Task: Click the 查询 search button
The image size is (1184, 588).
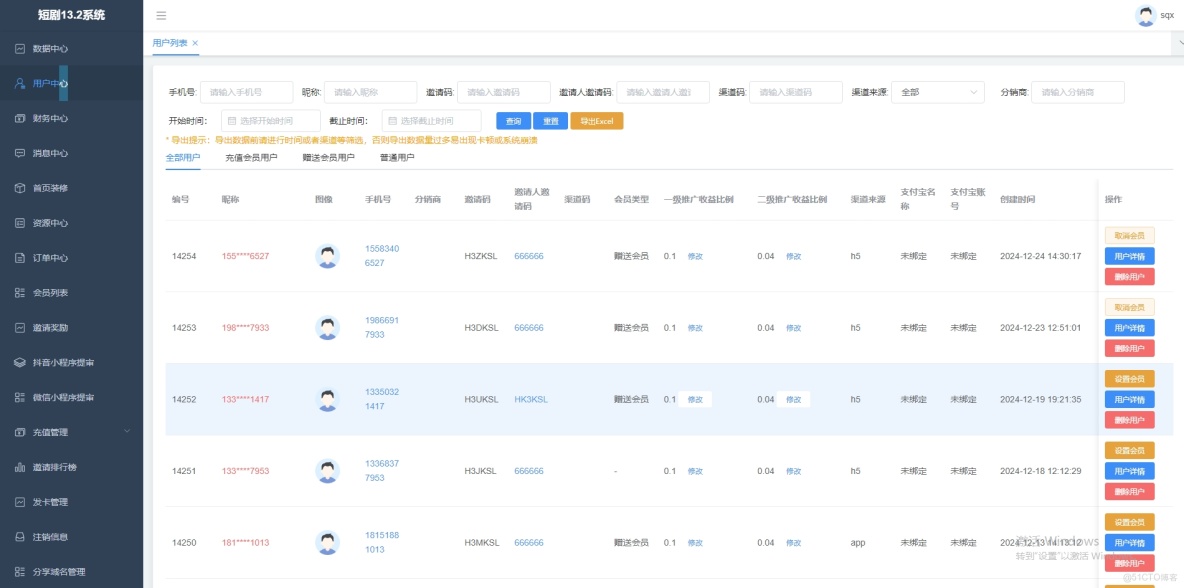Action: (513, 119)
